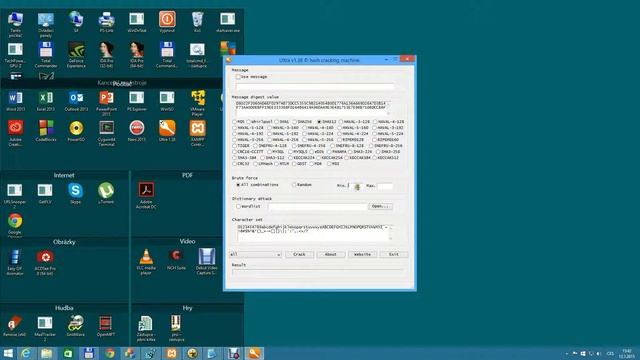This screenshot has width=640, height=360.
Task: Enable the wordlist checkbox under Dictionary attack
Action: point(238,207)
